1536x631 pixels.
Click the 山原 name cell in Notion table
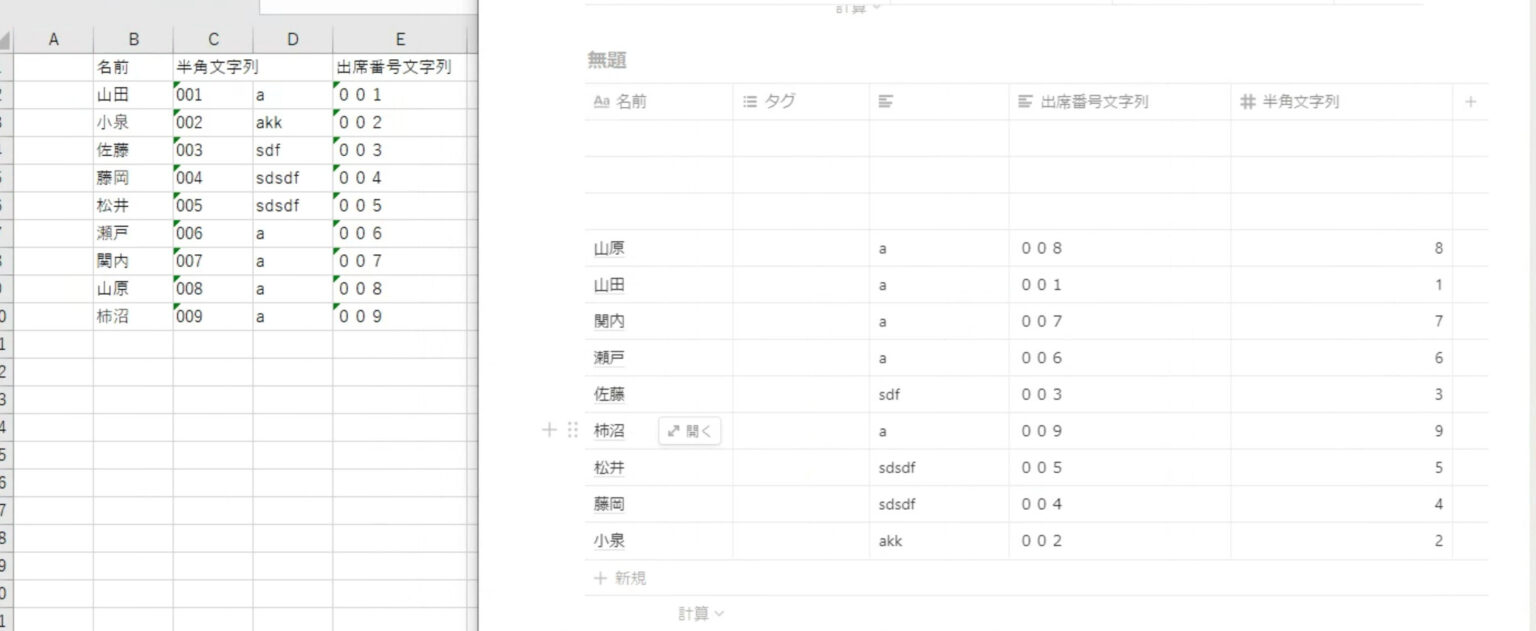[610, 248]
